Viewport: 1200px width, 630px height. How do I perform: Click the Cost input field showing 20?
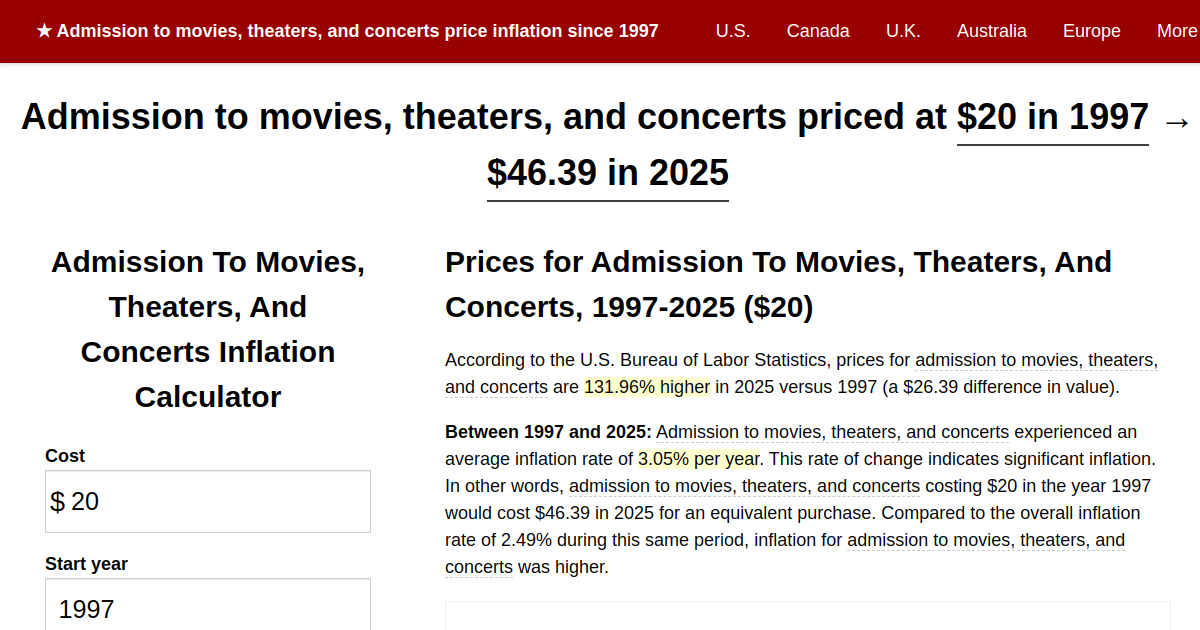point(208,502)
